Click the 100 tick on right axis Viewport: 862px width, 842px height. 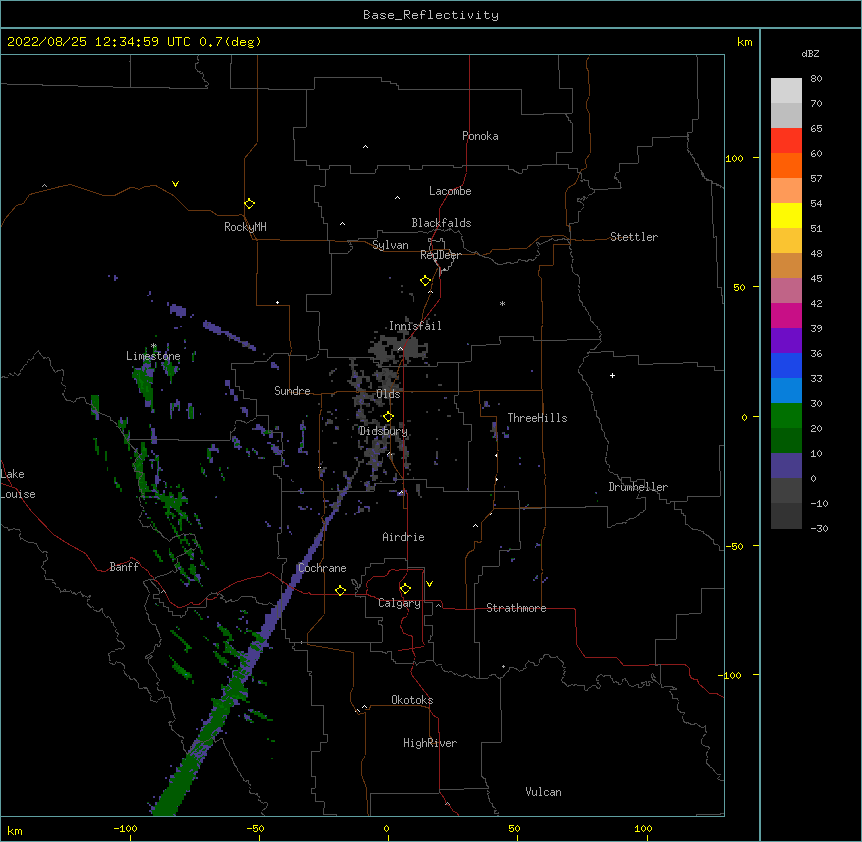[x=734, y=158]
